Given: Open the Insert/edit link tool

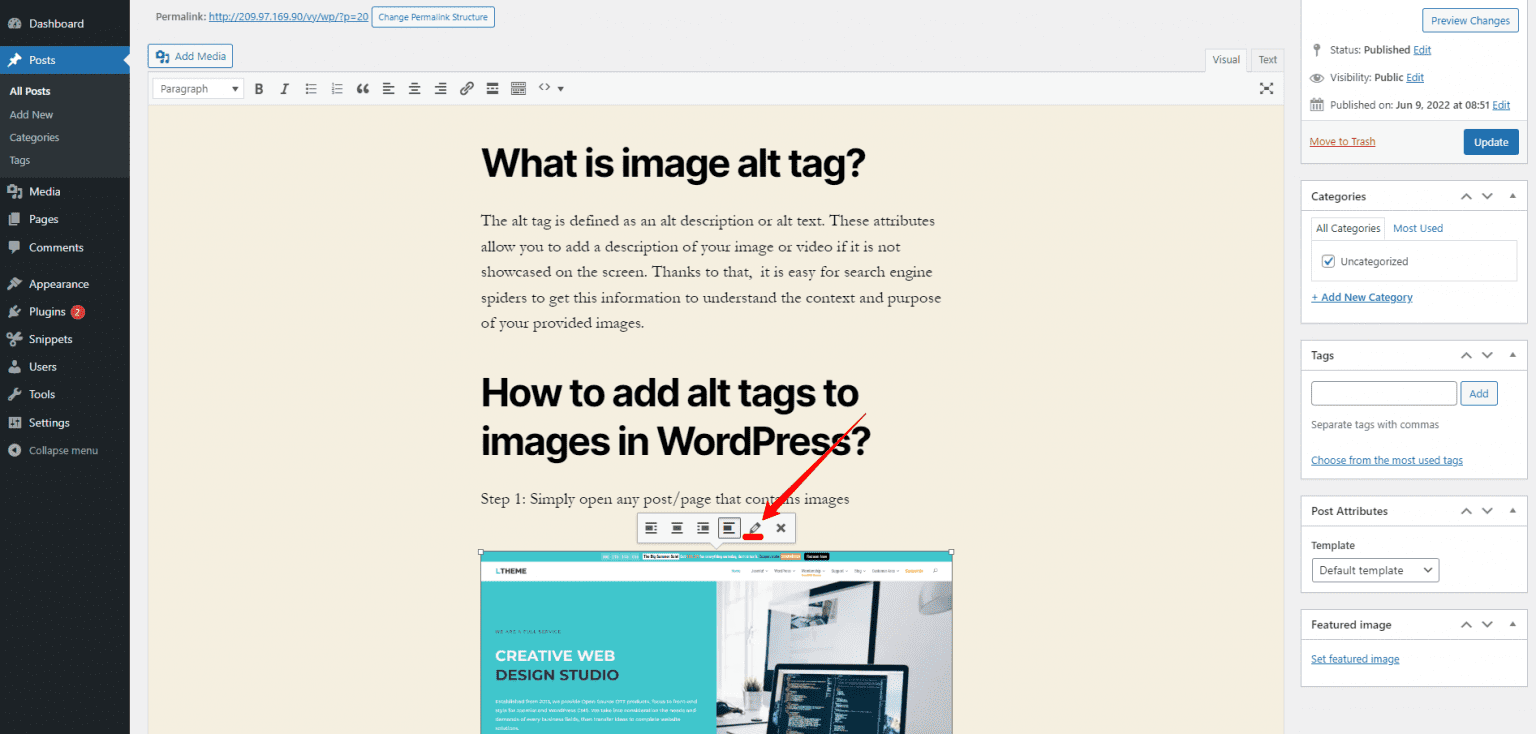Looking at the screenshot, I should point(466,88).
